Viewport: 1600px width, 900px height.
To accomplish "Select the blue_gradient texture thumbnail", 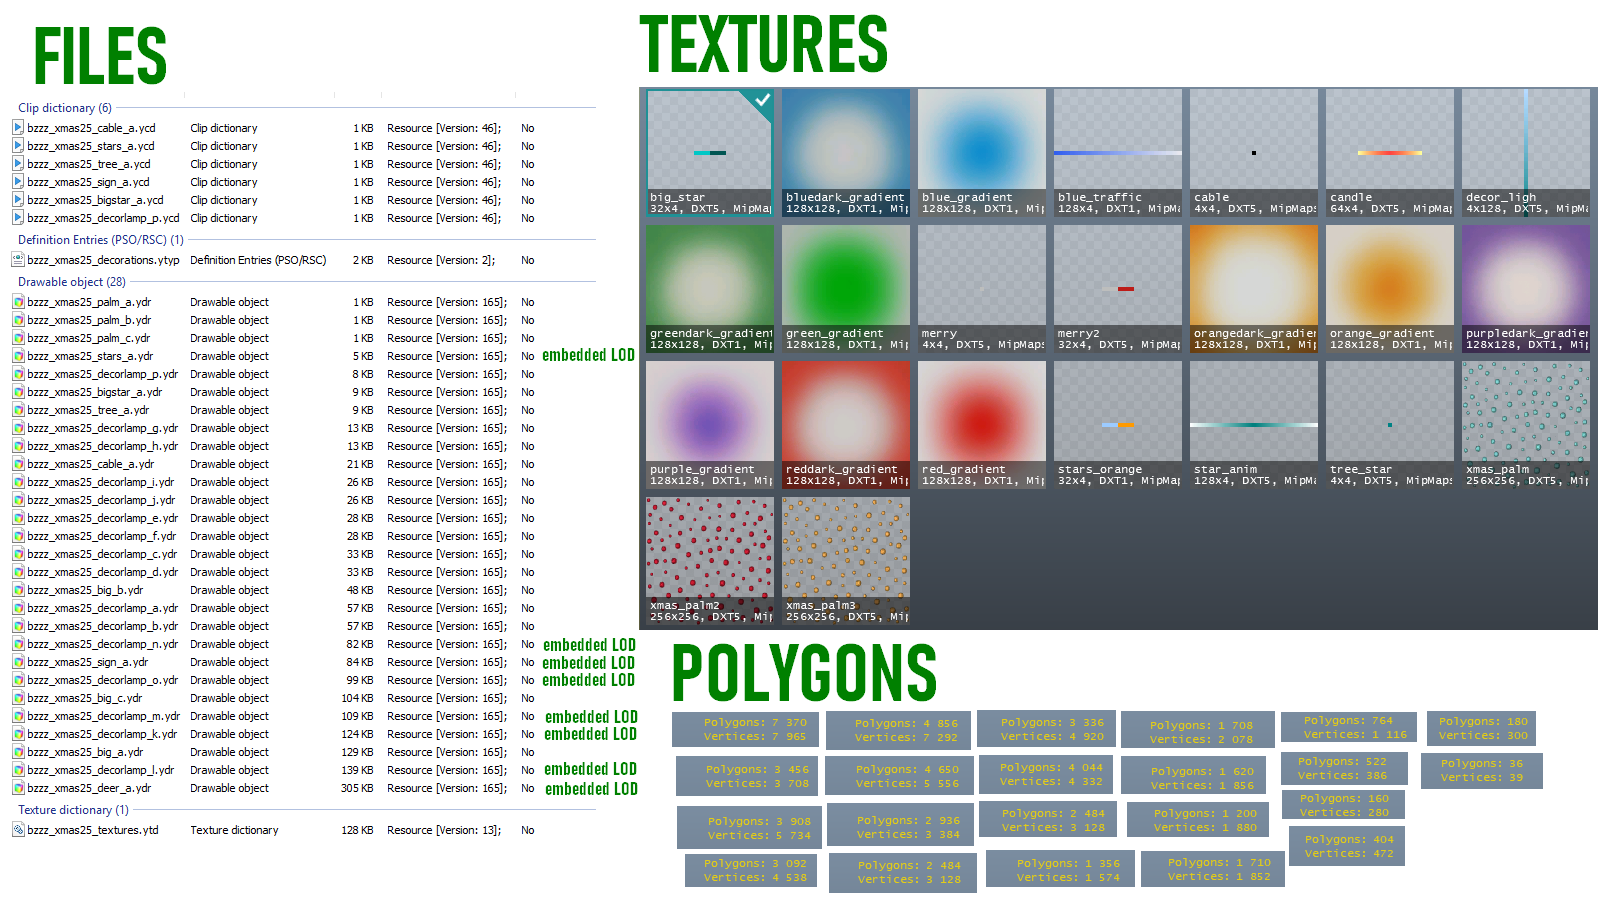I will click(x=982, y=153).
